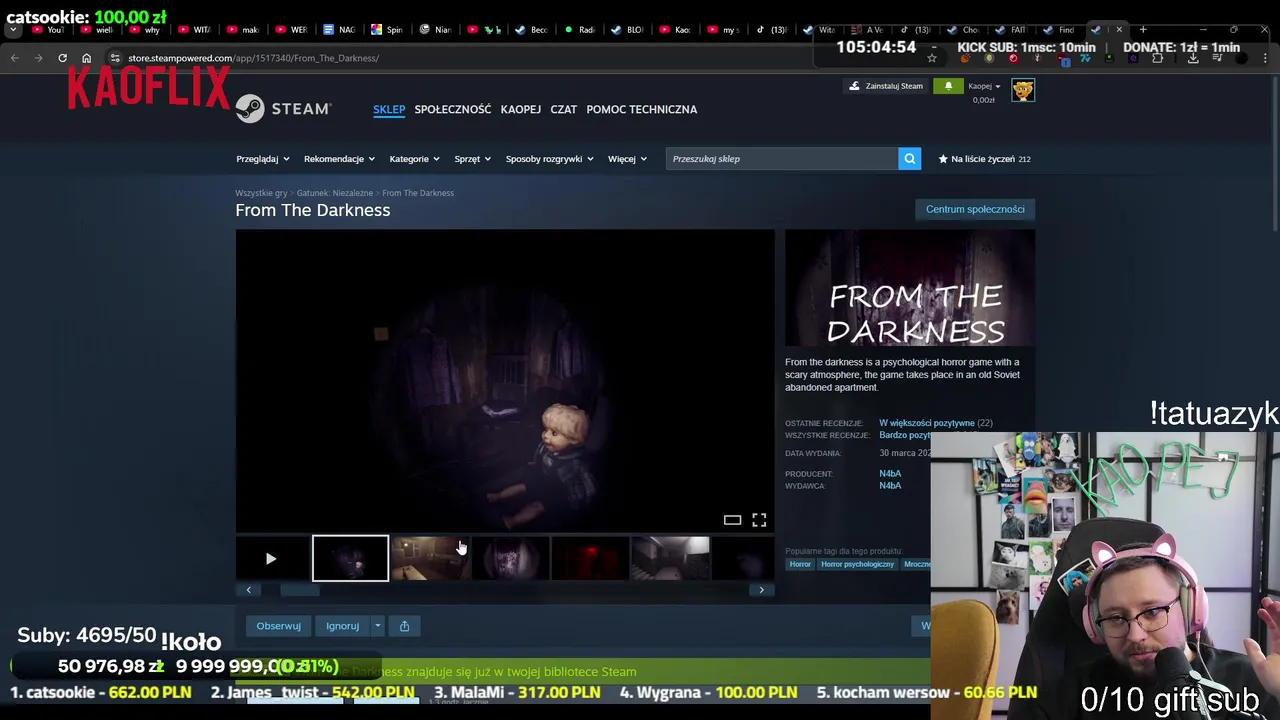Click the browser address bar URL

click(x=253, y=58)
